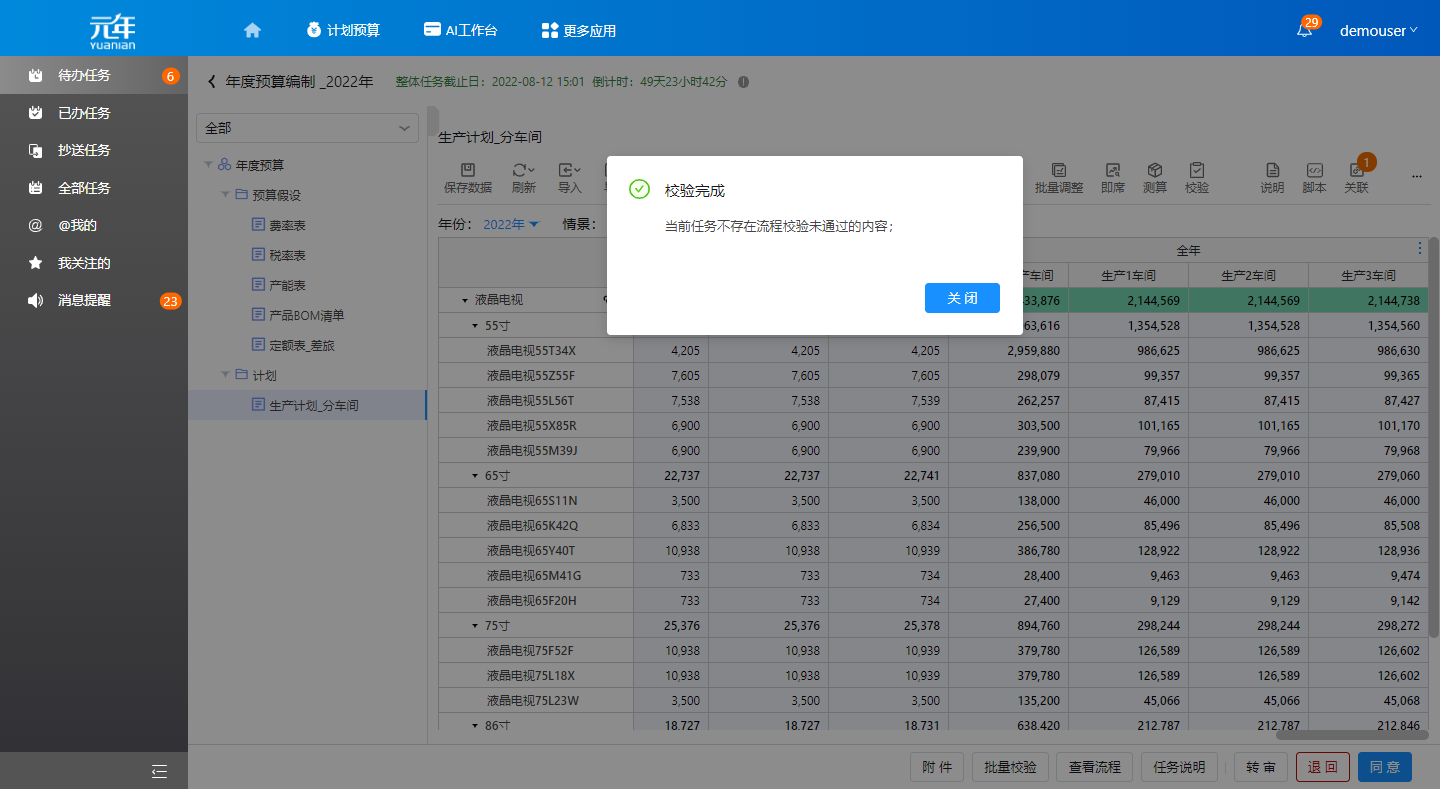1440x789 pixels.
Task: Click the 同意 approve button
Action: [x=1384, y=767]
